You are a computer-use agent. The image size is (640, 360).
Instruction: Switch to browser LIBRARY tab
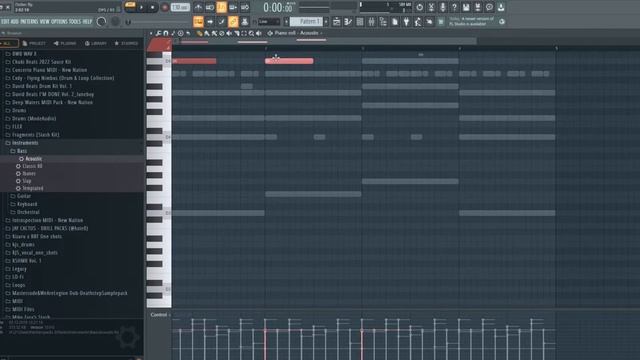pyautogui.click(x=96, y=43)
